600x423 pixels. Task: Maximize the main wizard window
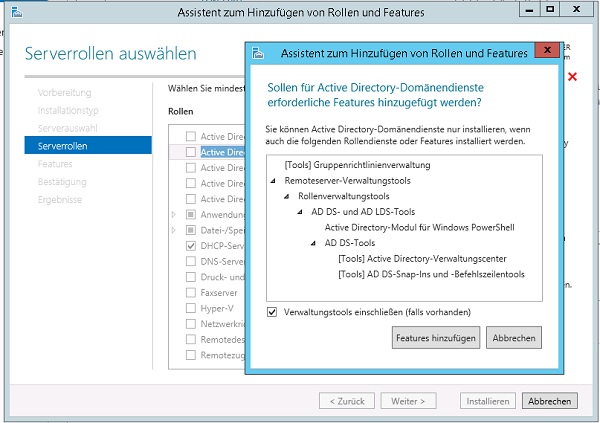click(550, 10)
